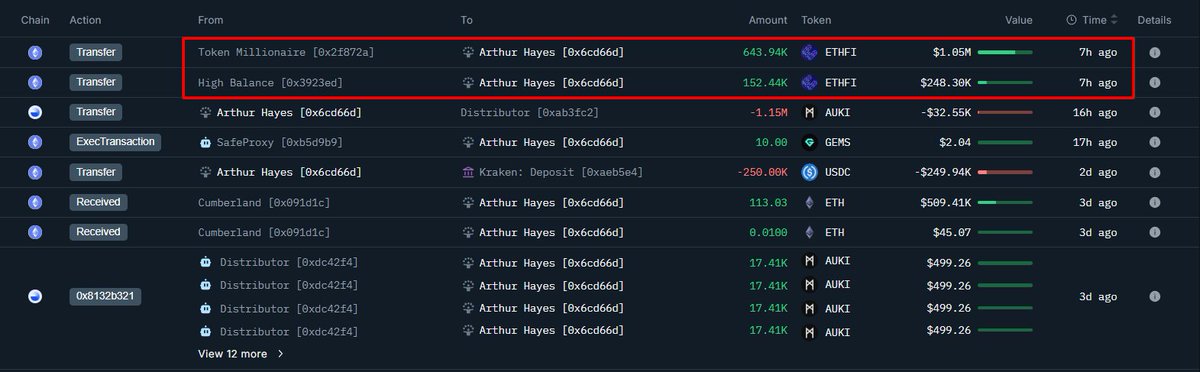Image resolution: width=1200 pixels, height=372 pixels.
Task: Click the Base chain icon in the AUKI transfer row
Action: [35, 112]
